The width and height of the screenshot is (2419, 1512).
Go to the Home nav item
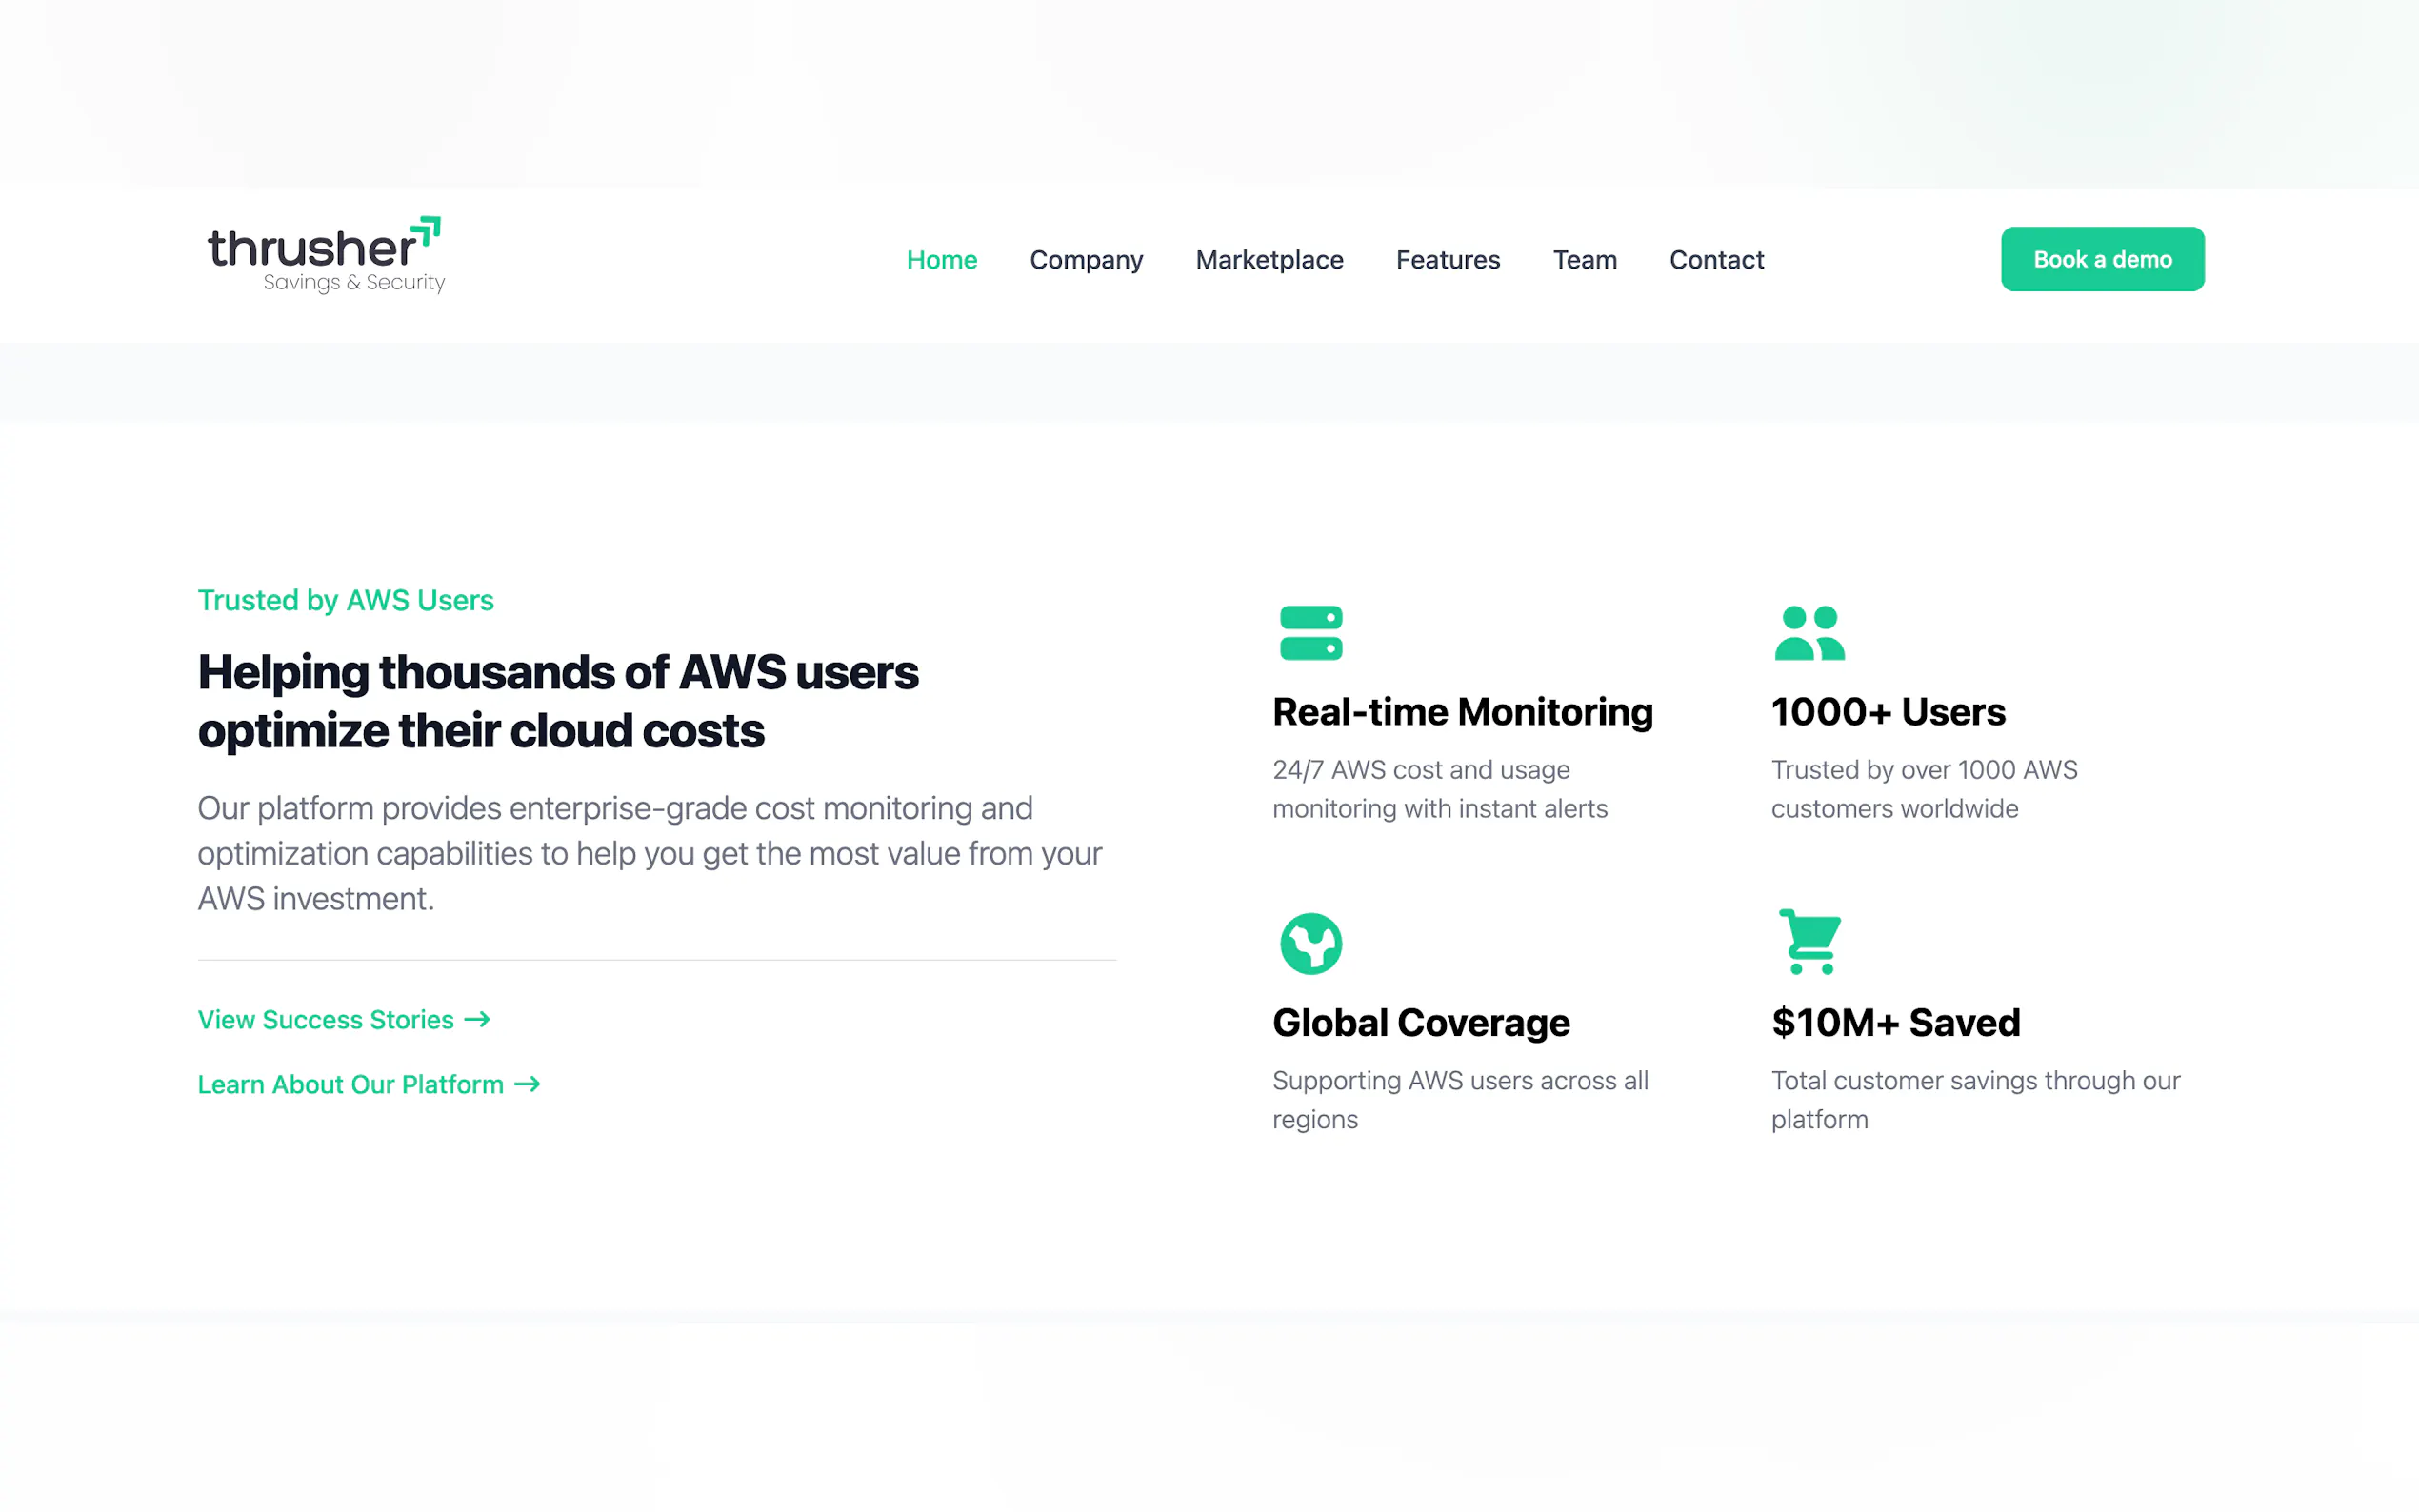(941, 260)
